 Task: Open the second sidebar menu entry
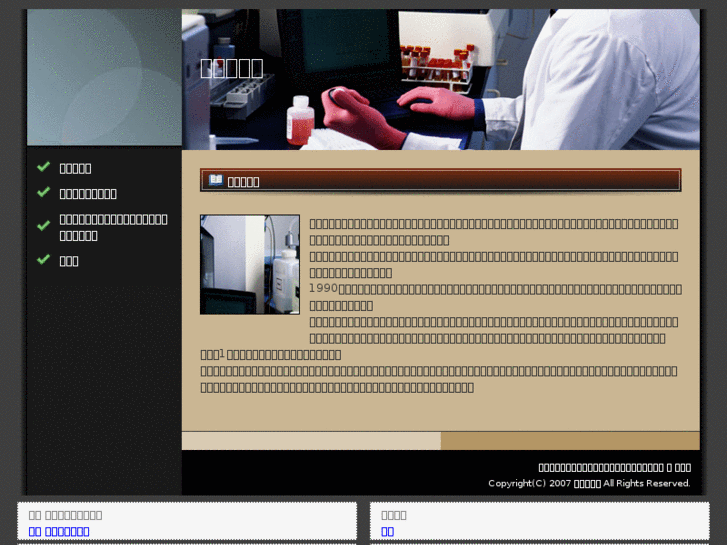88,194
